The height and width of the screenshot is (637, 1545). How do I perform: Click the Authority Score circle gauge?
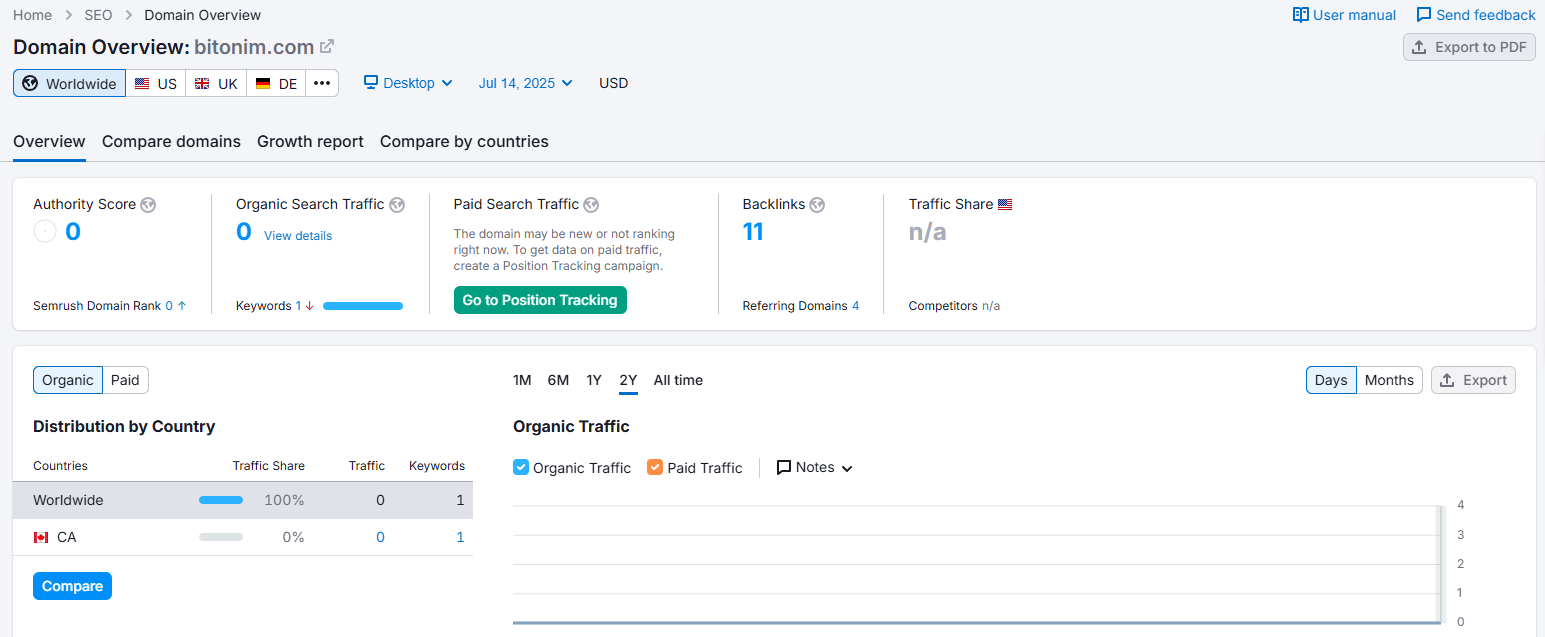click(x=45, y=232)
